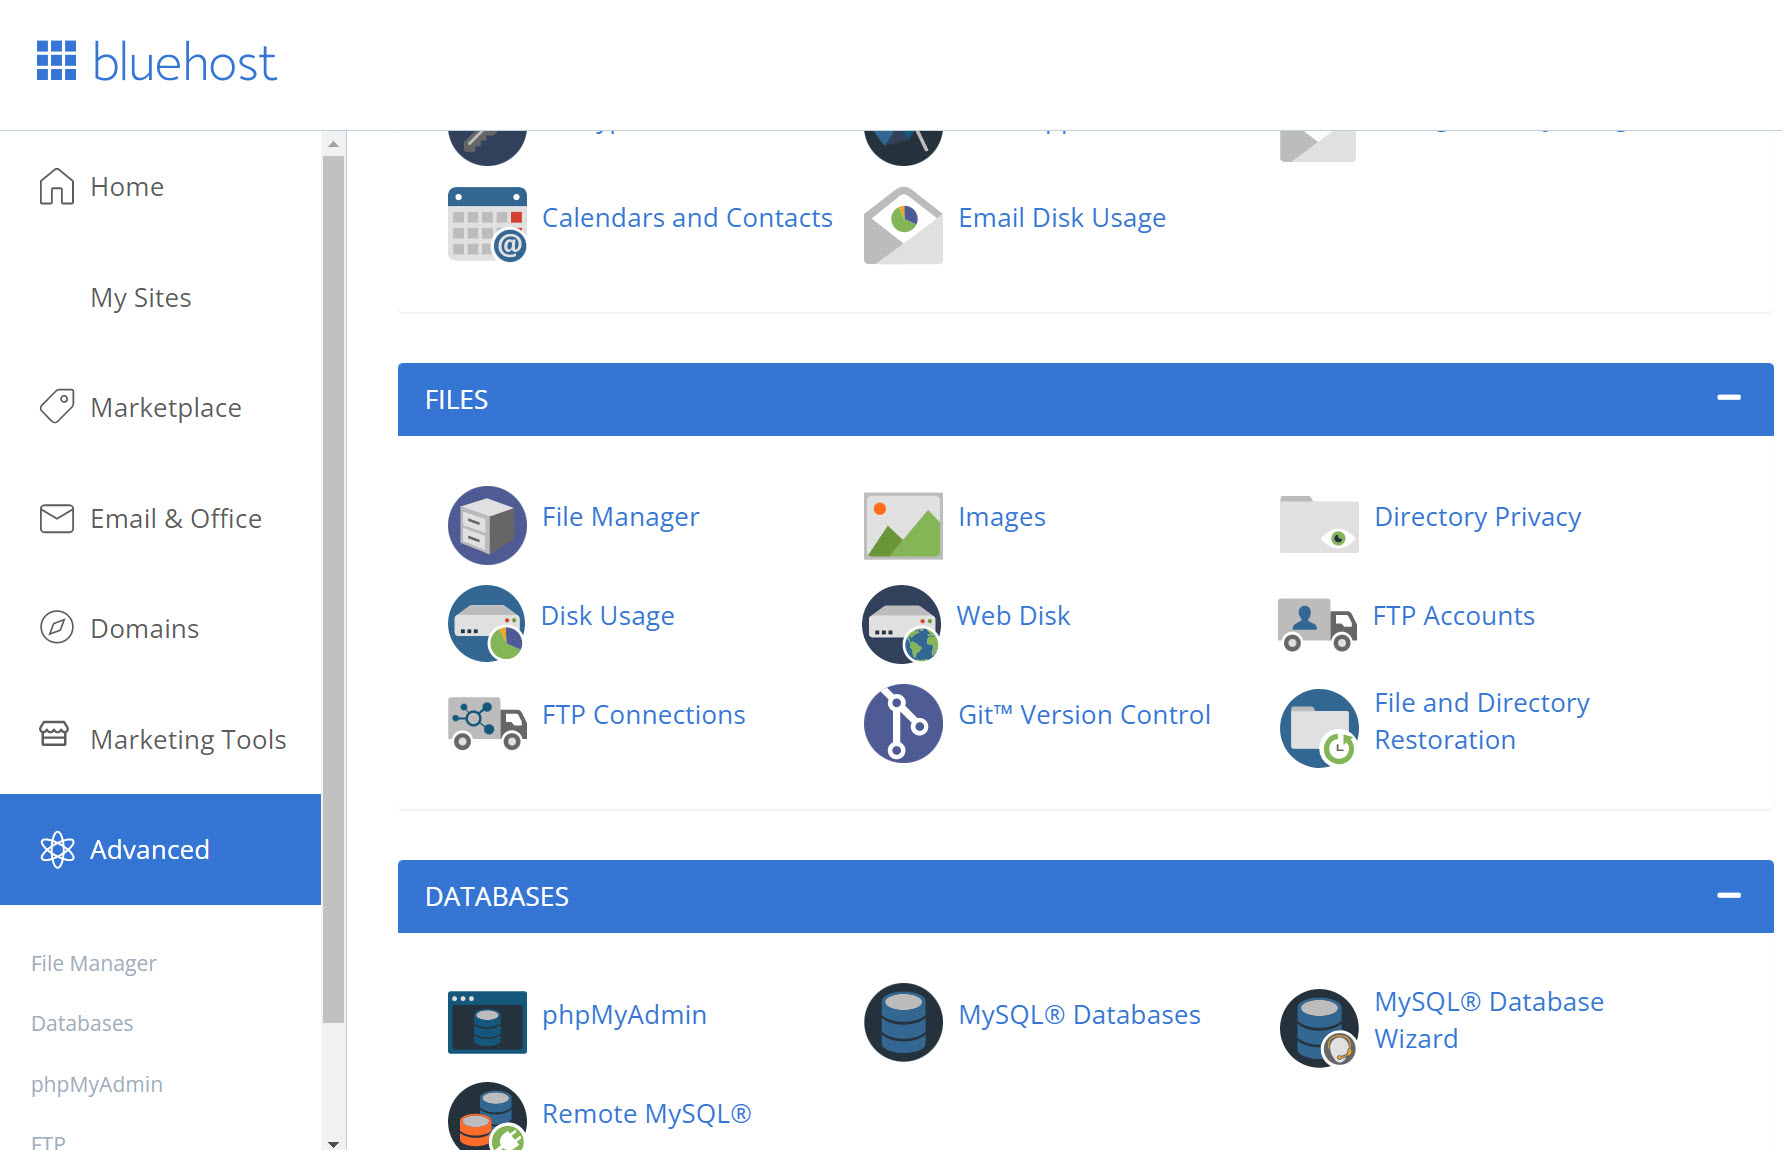
Task: Open Email Disk Usage link
Action: coord(1062,218)
